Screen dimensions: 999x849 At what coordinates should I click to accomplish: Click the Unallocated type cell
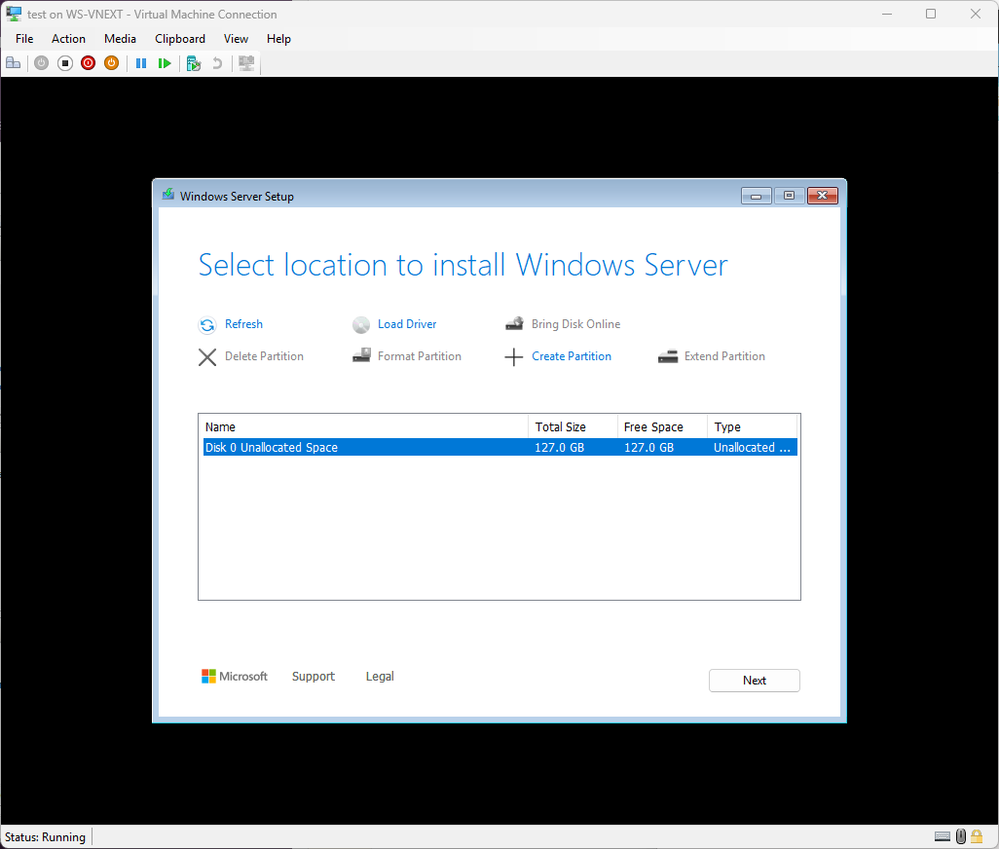coord(752,447)
